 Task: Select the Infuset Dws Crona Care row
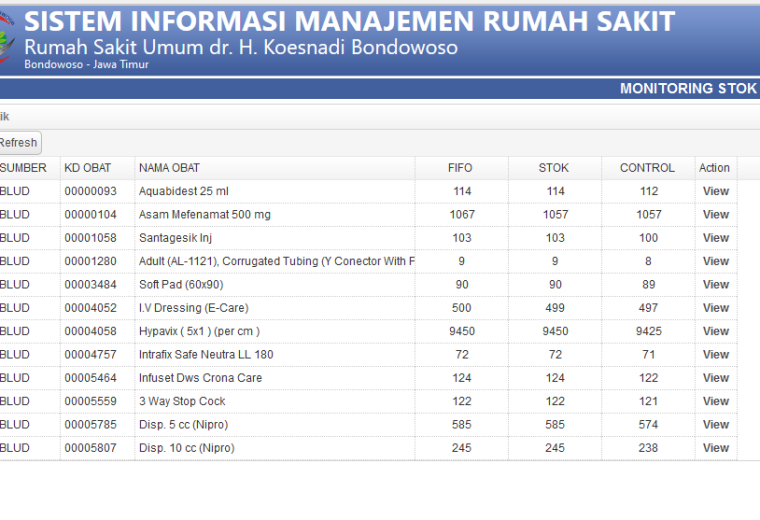point(368,378)
